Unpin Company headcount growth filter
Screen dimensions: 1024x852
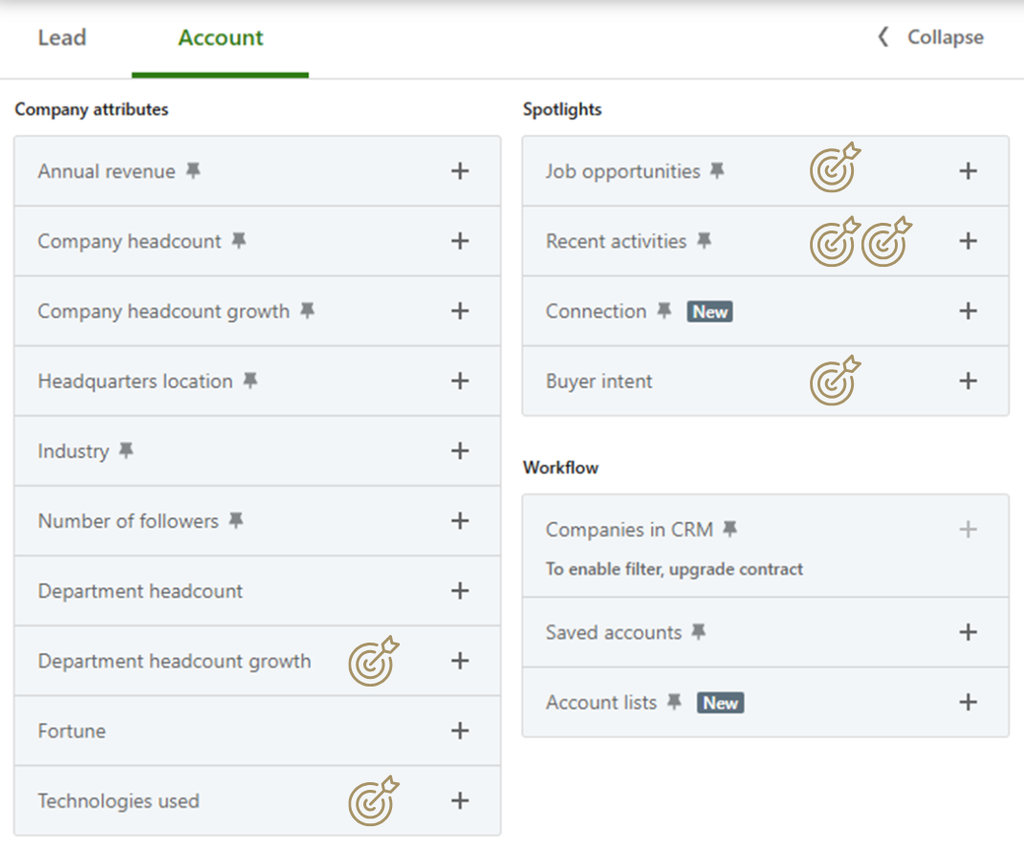coord(307,310)
